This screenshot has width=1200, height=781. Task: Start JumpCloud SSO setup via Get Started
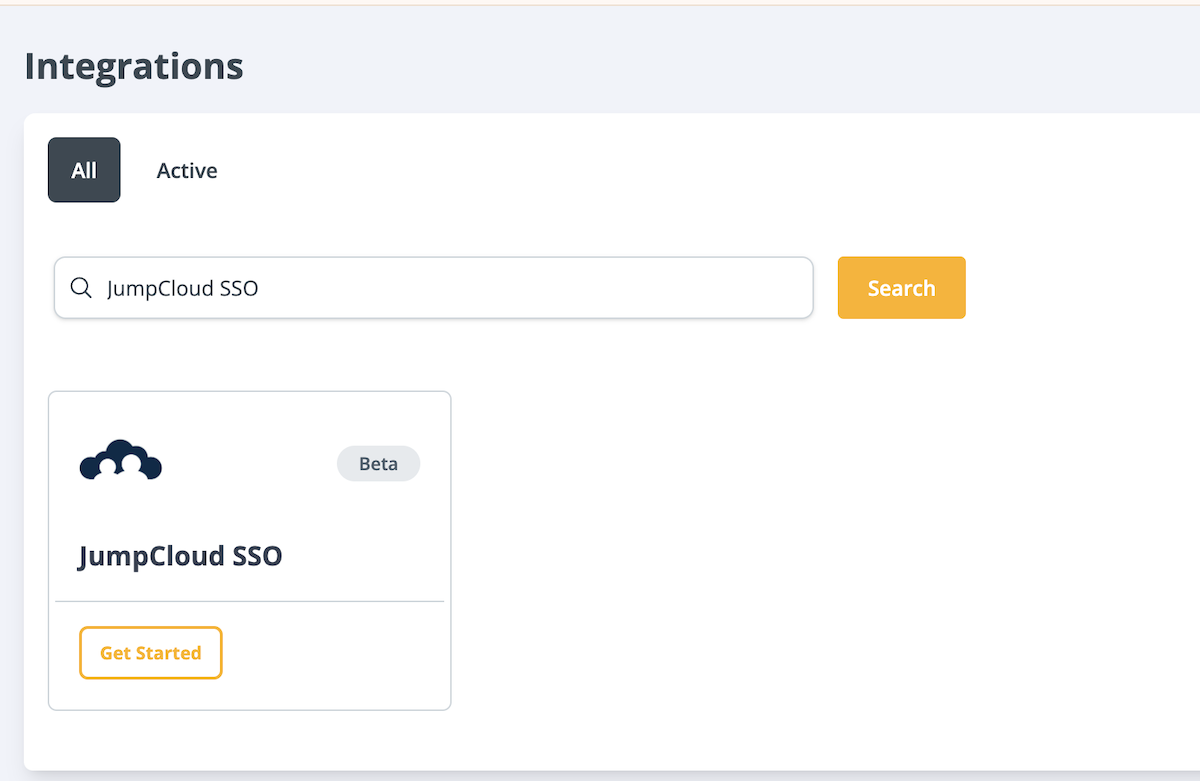pos(150,653)
